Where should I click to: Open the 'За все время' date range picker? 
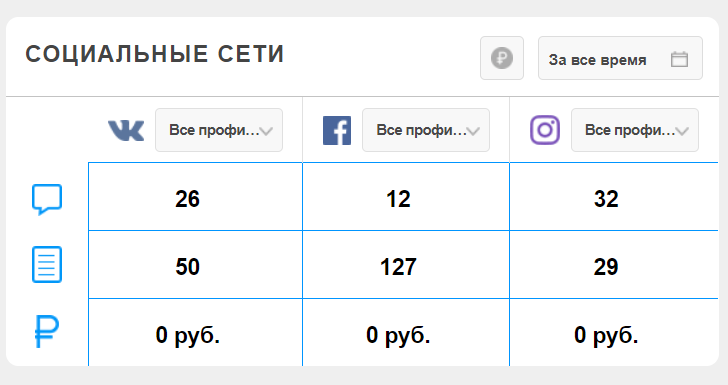(620, 58)
